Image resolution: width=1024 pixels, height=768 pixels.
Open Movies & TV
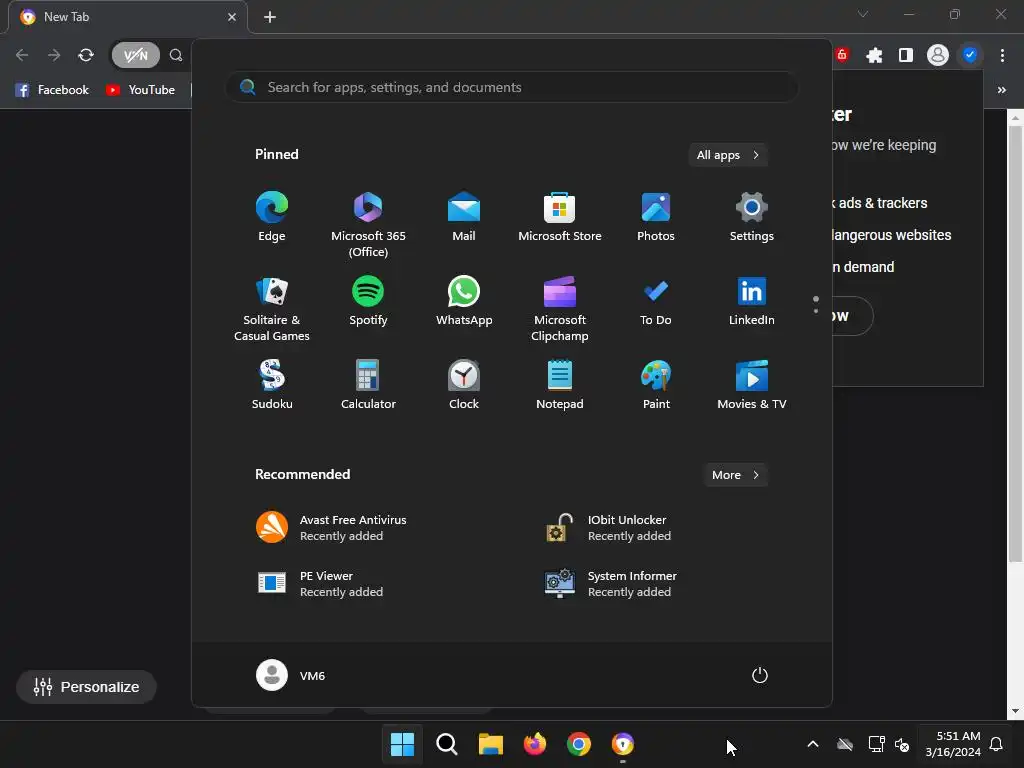pyautogui.click(x=752, y=385)
